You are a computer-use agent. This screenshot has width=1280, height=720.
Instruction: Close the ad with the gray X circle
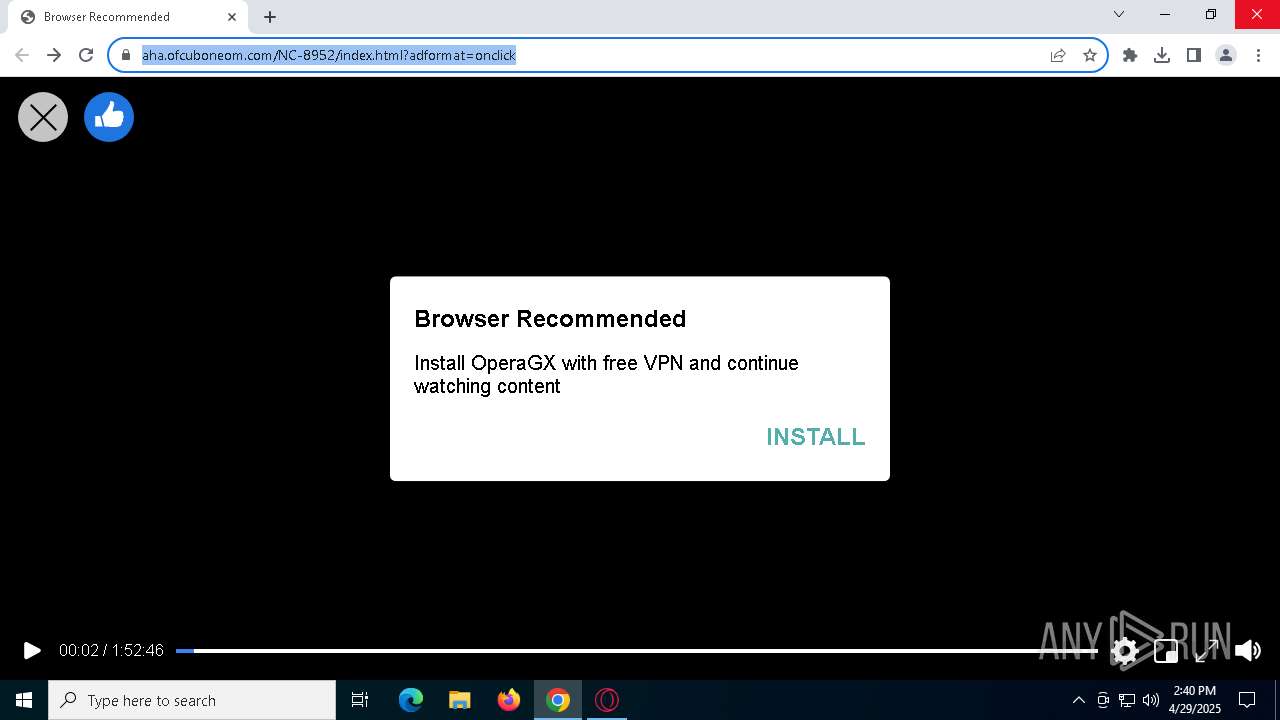[43, 117]
